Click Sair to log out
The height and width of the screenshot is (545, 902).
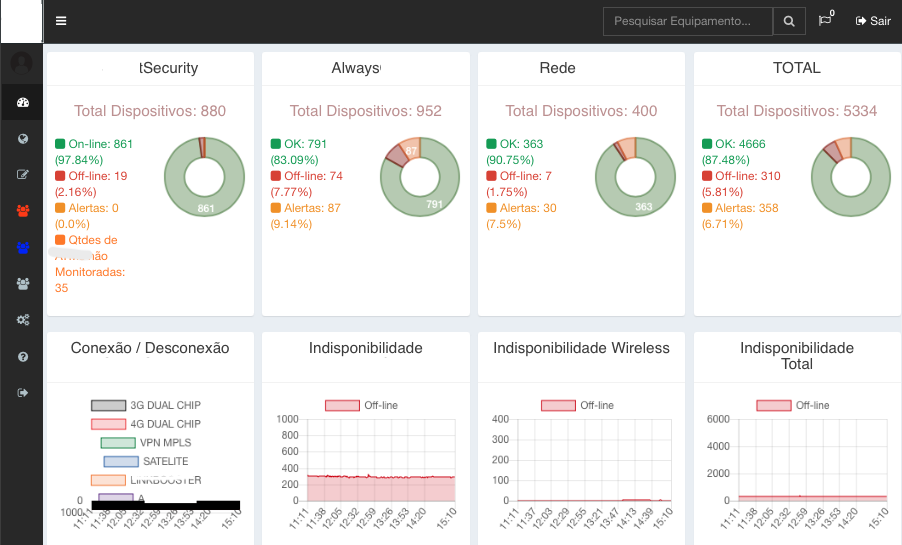point(872,21)
